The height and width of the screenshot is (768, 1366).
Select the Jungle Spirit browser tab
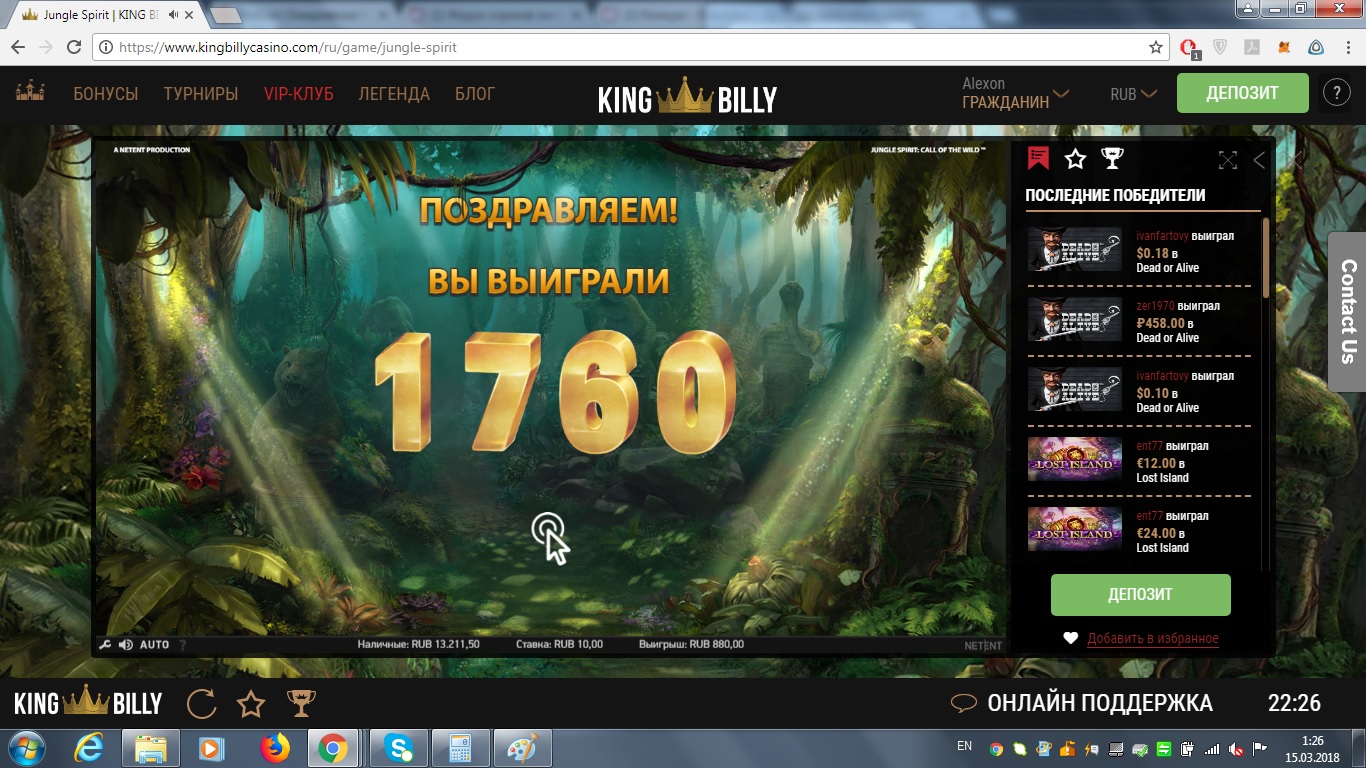[x=103, y=15]
